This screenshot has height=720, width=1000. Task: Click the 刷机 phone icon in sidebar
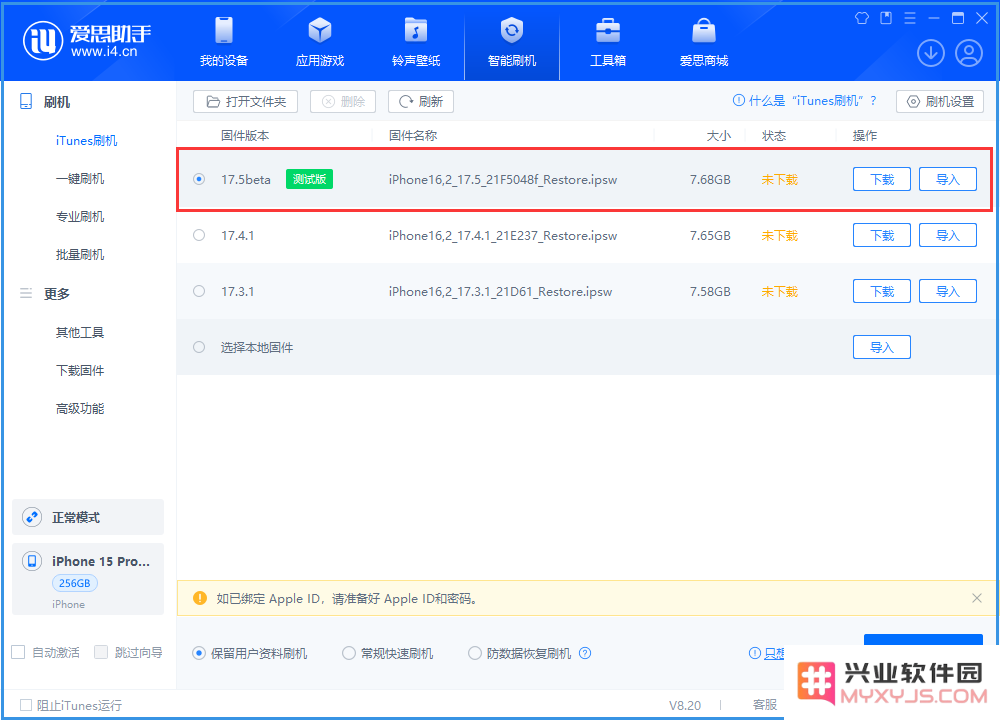[26, 101]
